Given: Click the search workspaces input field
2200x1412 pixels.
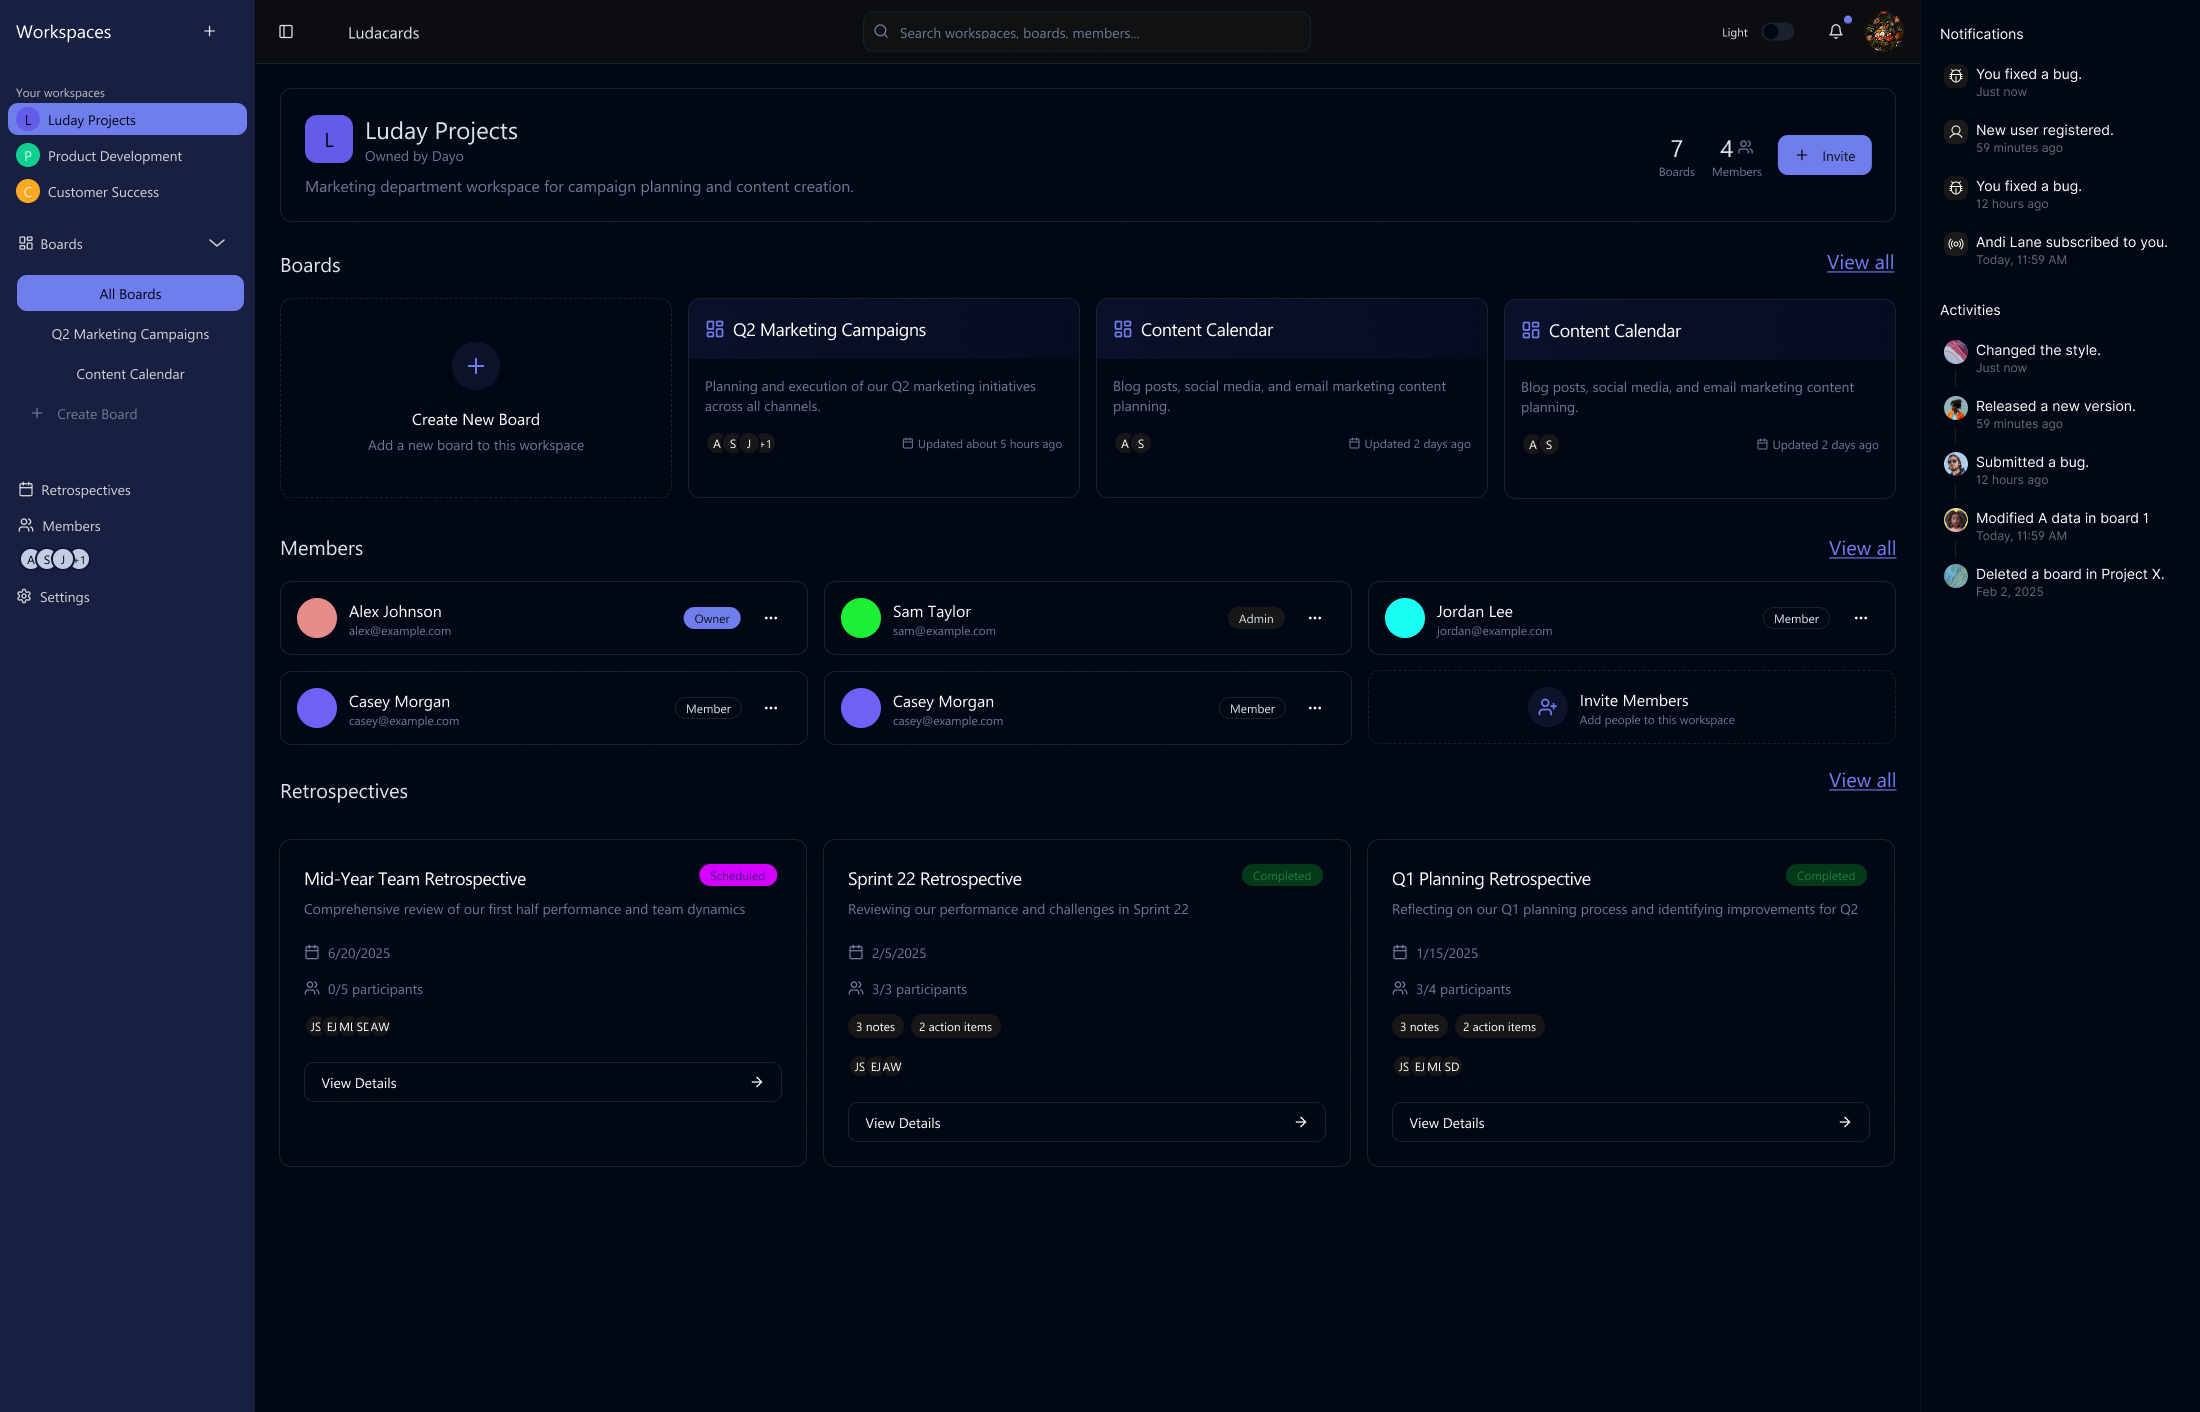Looking at the screenshot, I should point(1087,33).
